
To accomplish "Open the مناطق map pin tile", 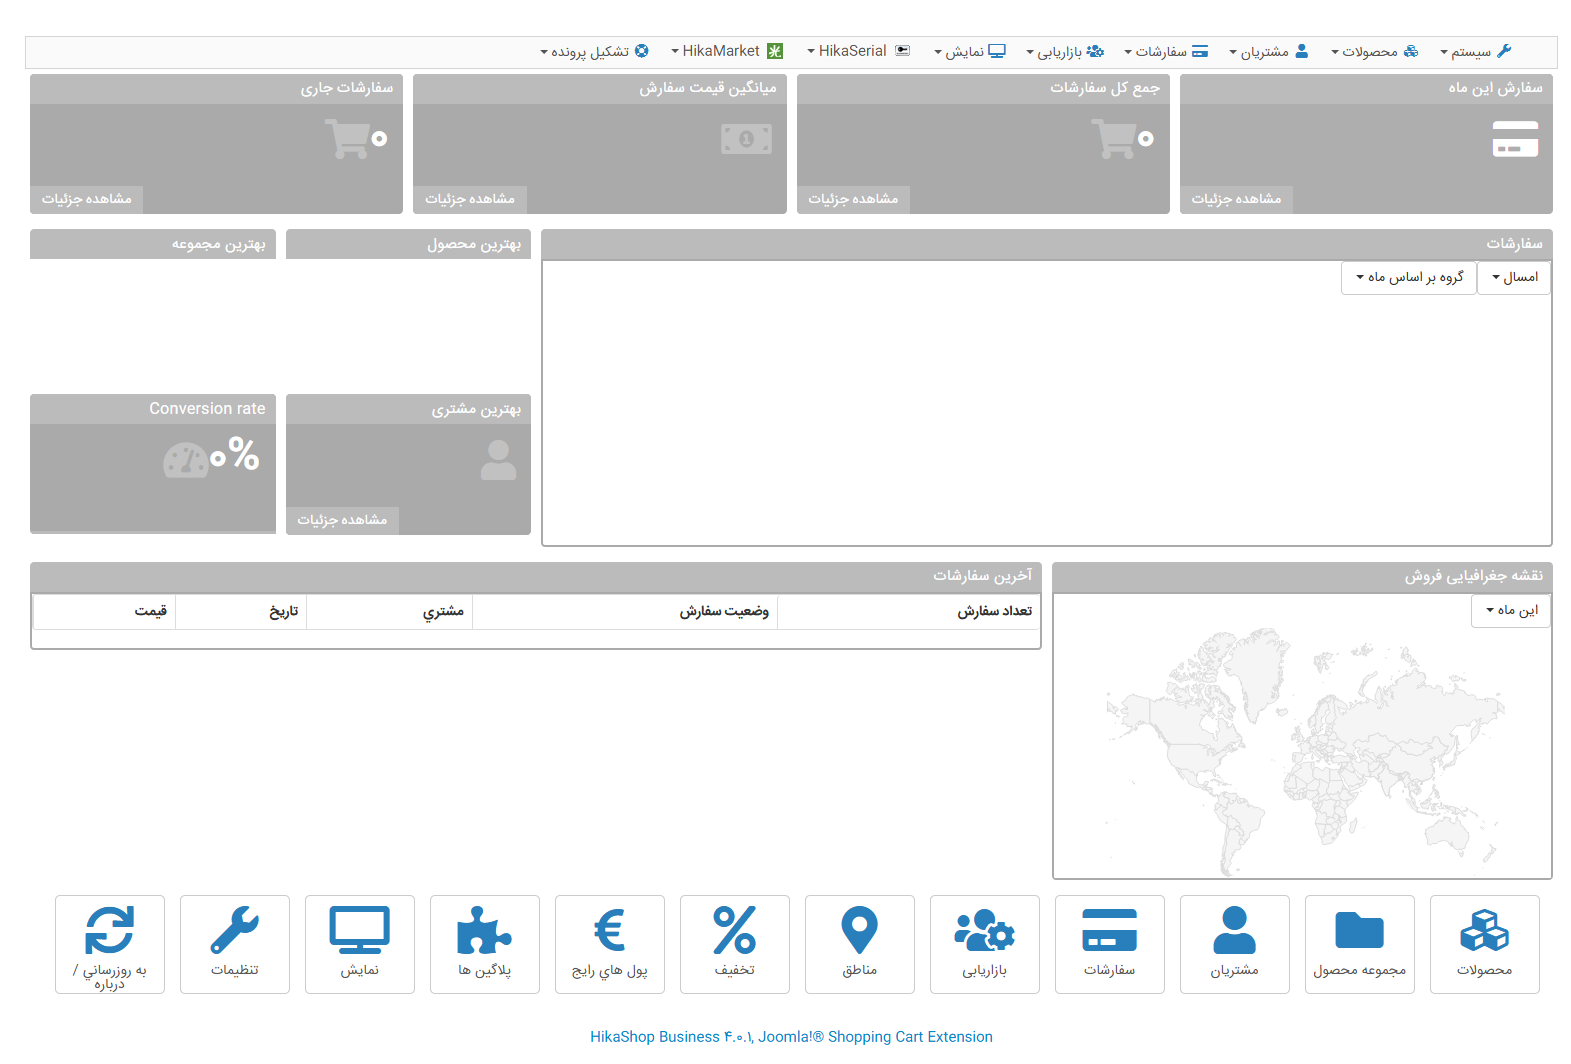I will [859, 943].
